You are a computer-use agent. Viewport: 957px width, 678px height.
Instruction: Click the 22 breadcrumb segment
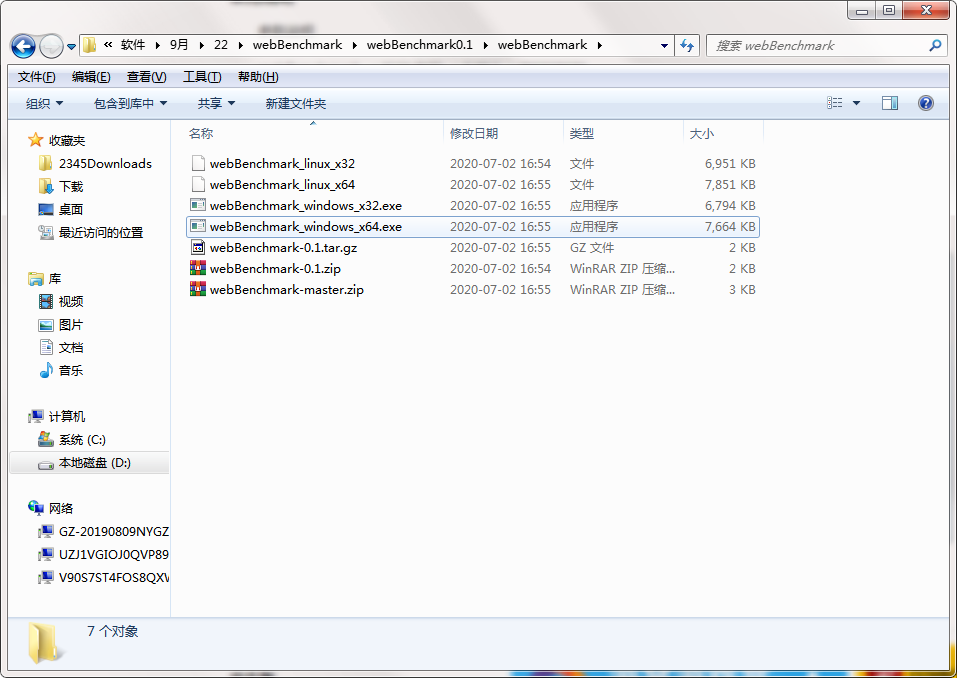click(x=221, y=45)
